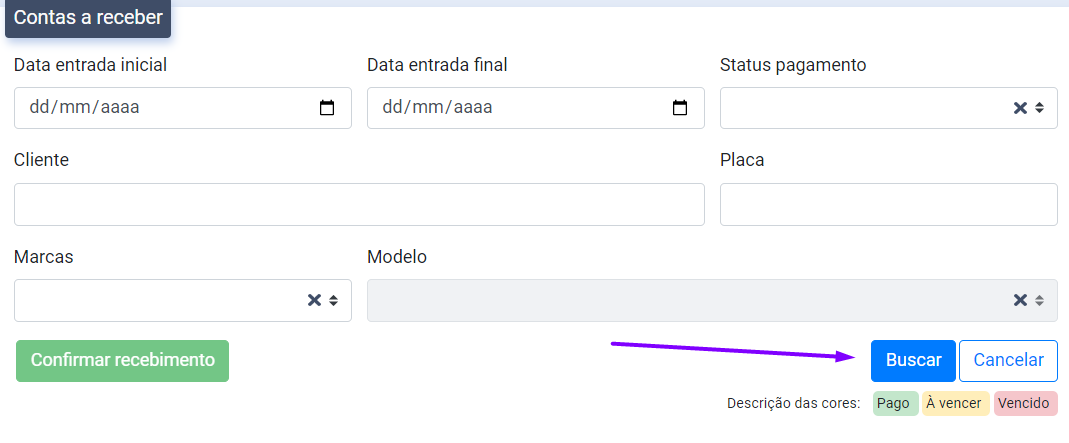Click the Buscar button
Screen dimensions: 1069x443
tap(913, 361)
